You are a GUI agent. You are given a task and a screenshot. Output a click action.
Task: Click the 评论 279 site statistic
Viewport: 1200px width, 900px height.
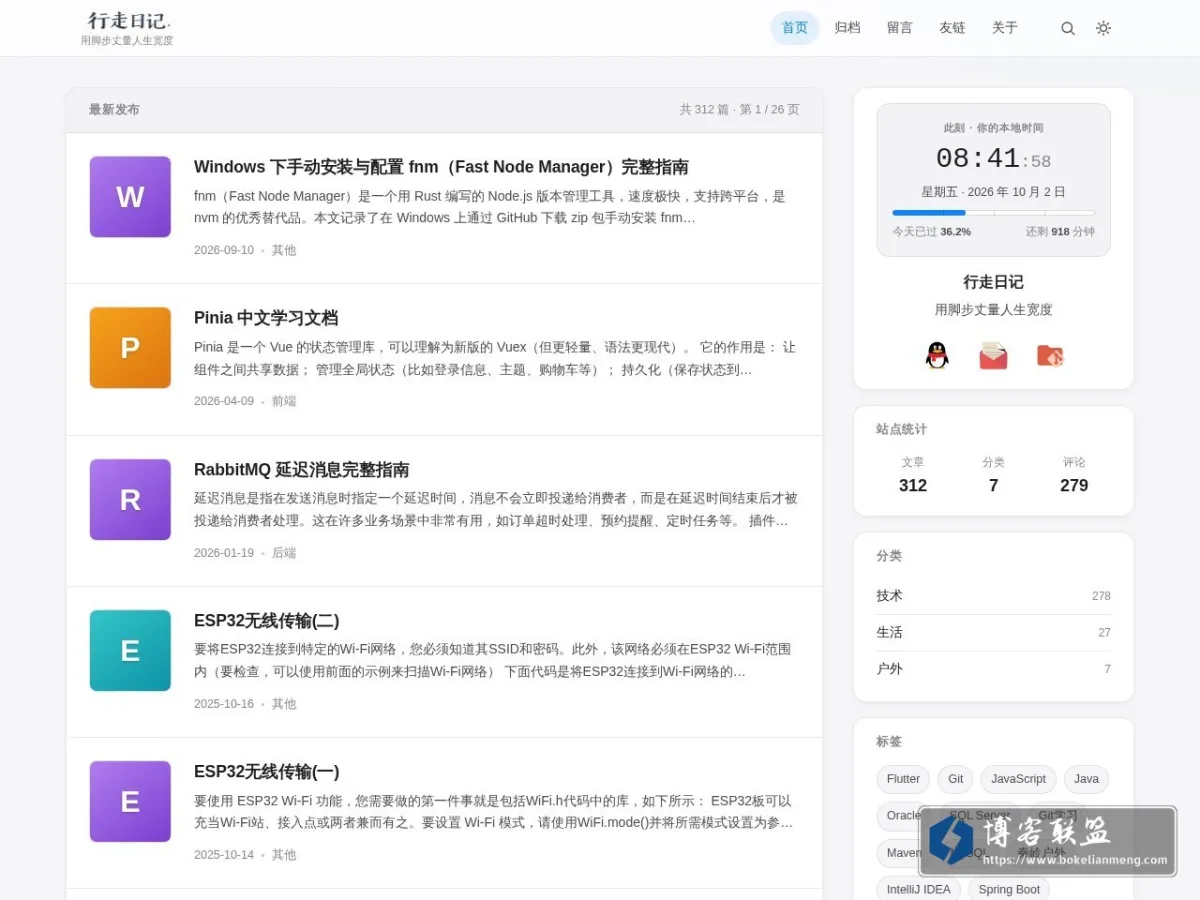coord(1074,475)
